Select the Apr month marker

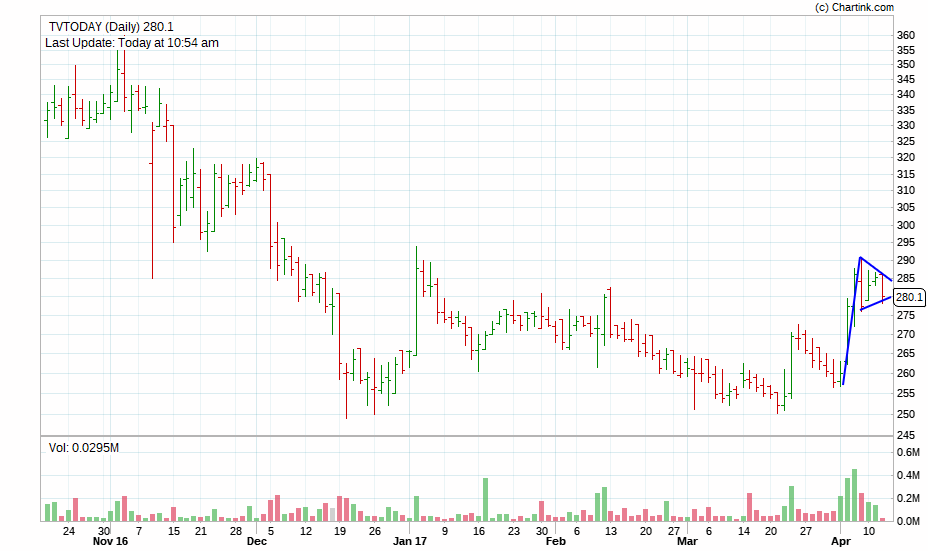841,541
